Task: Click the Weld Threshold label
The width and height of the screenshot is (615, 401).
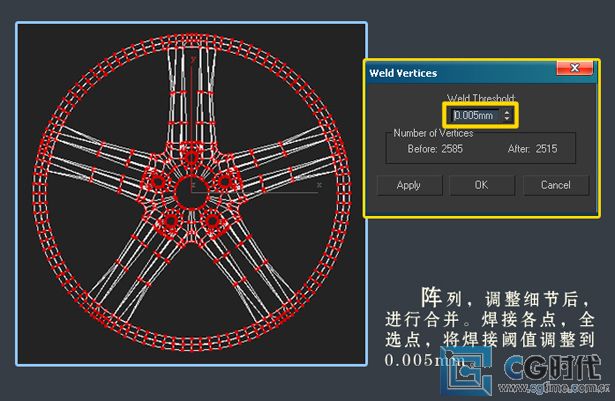Action: (480, 99)
